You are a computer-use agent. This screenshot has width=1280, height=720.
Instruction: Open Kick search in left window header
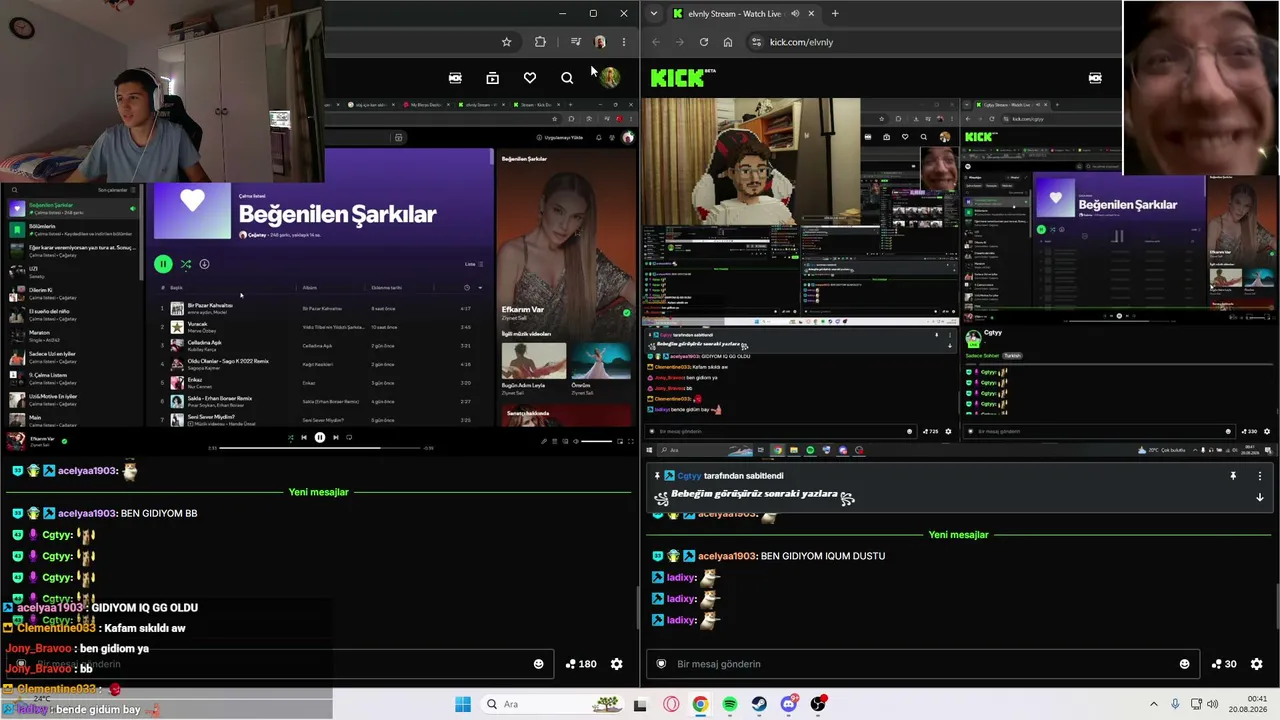click(567, 78)
